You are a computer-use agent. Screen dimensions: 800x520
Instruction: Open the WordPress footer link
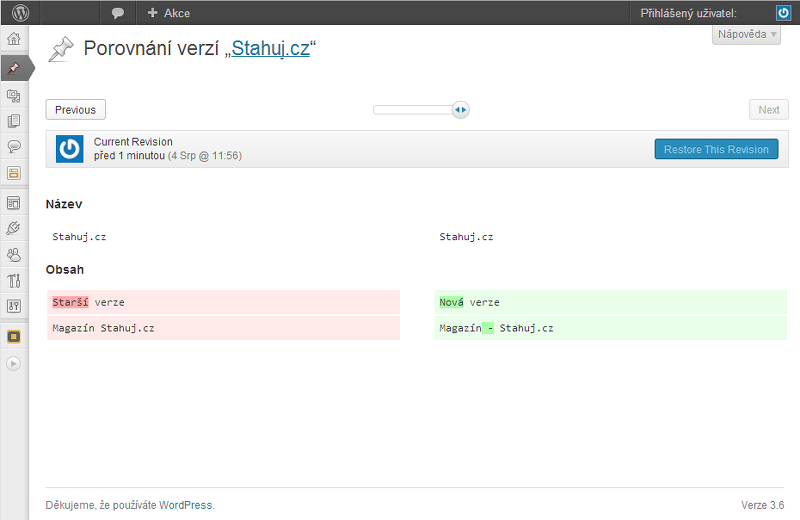click(x=186, y=505)
